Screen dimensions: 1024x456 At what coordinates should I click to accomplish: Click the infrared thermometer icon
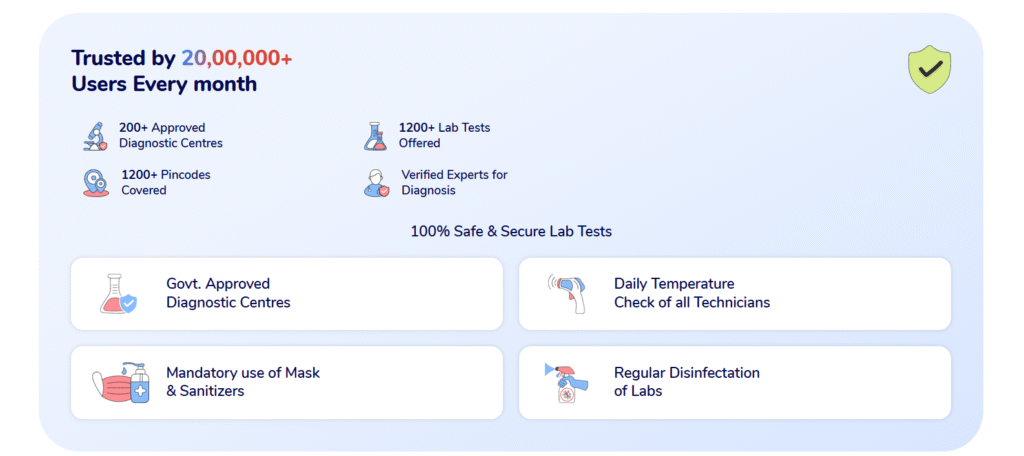(569, 293)
